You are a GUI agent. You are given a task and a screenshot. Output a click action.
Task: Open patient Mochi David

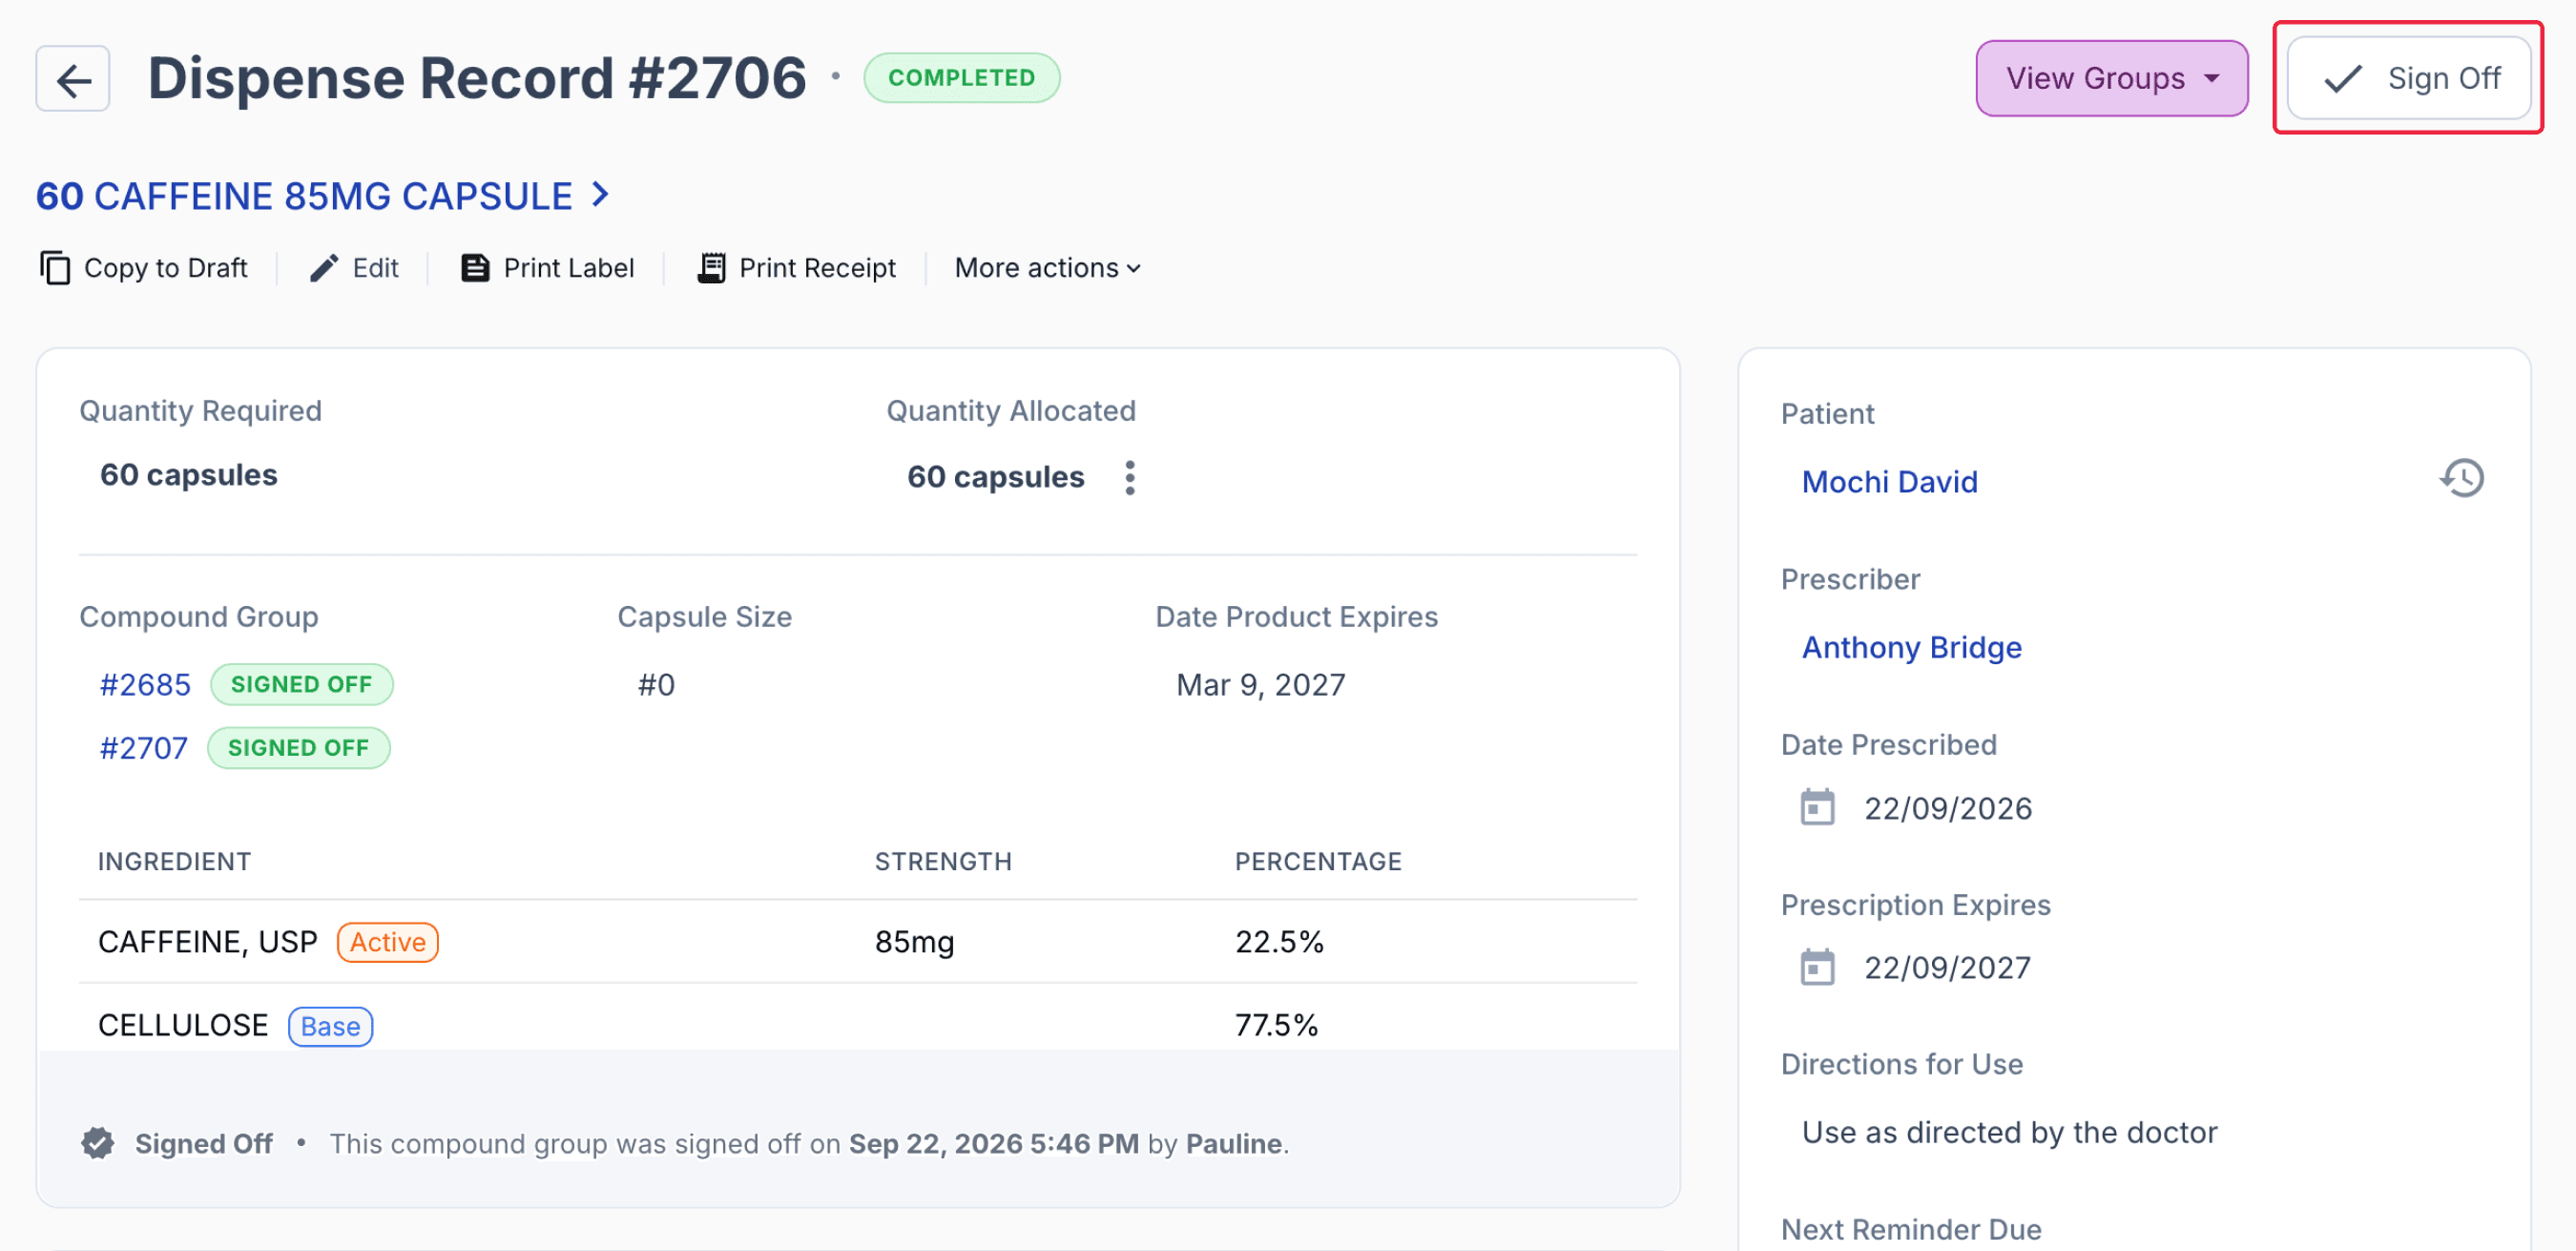click(1889, 482)
